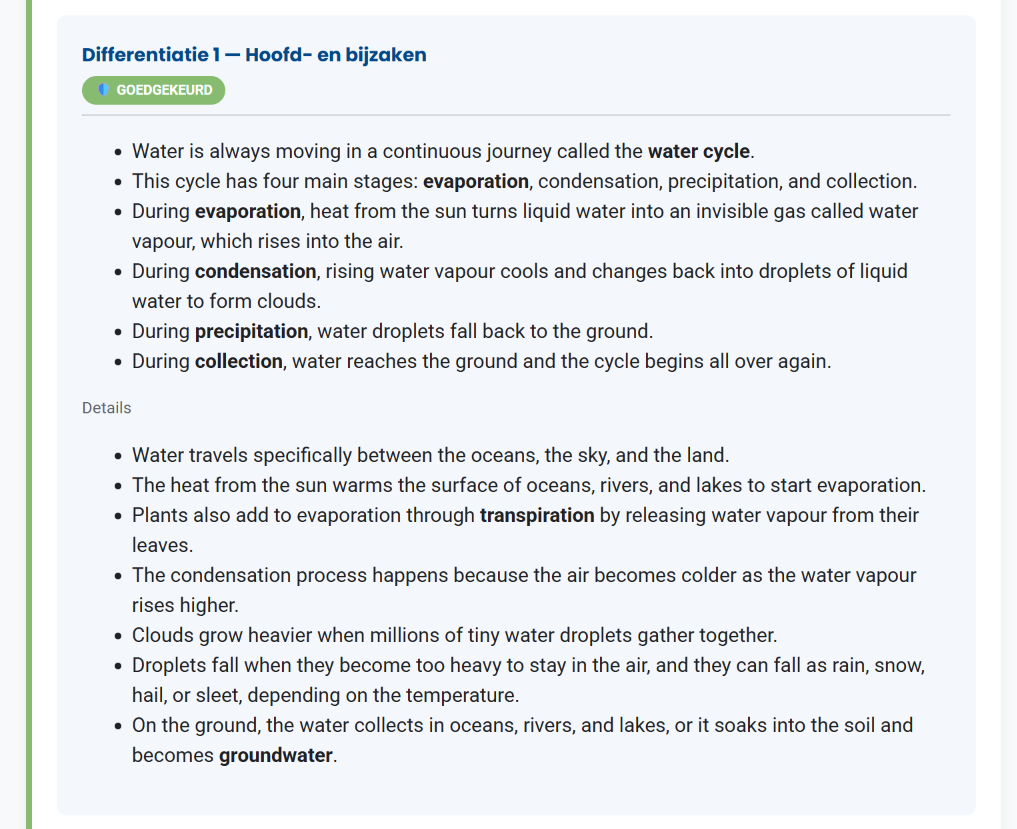The height and width of the screenshot is (829, 1017).
Task: Select the bold word condensation
Action: (x=256, y=271)
